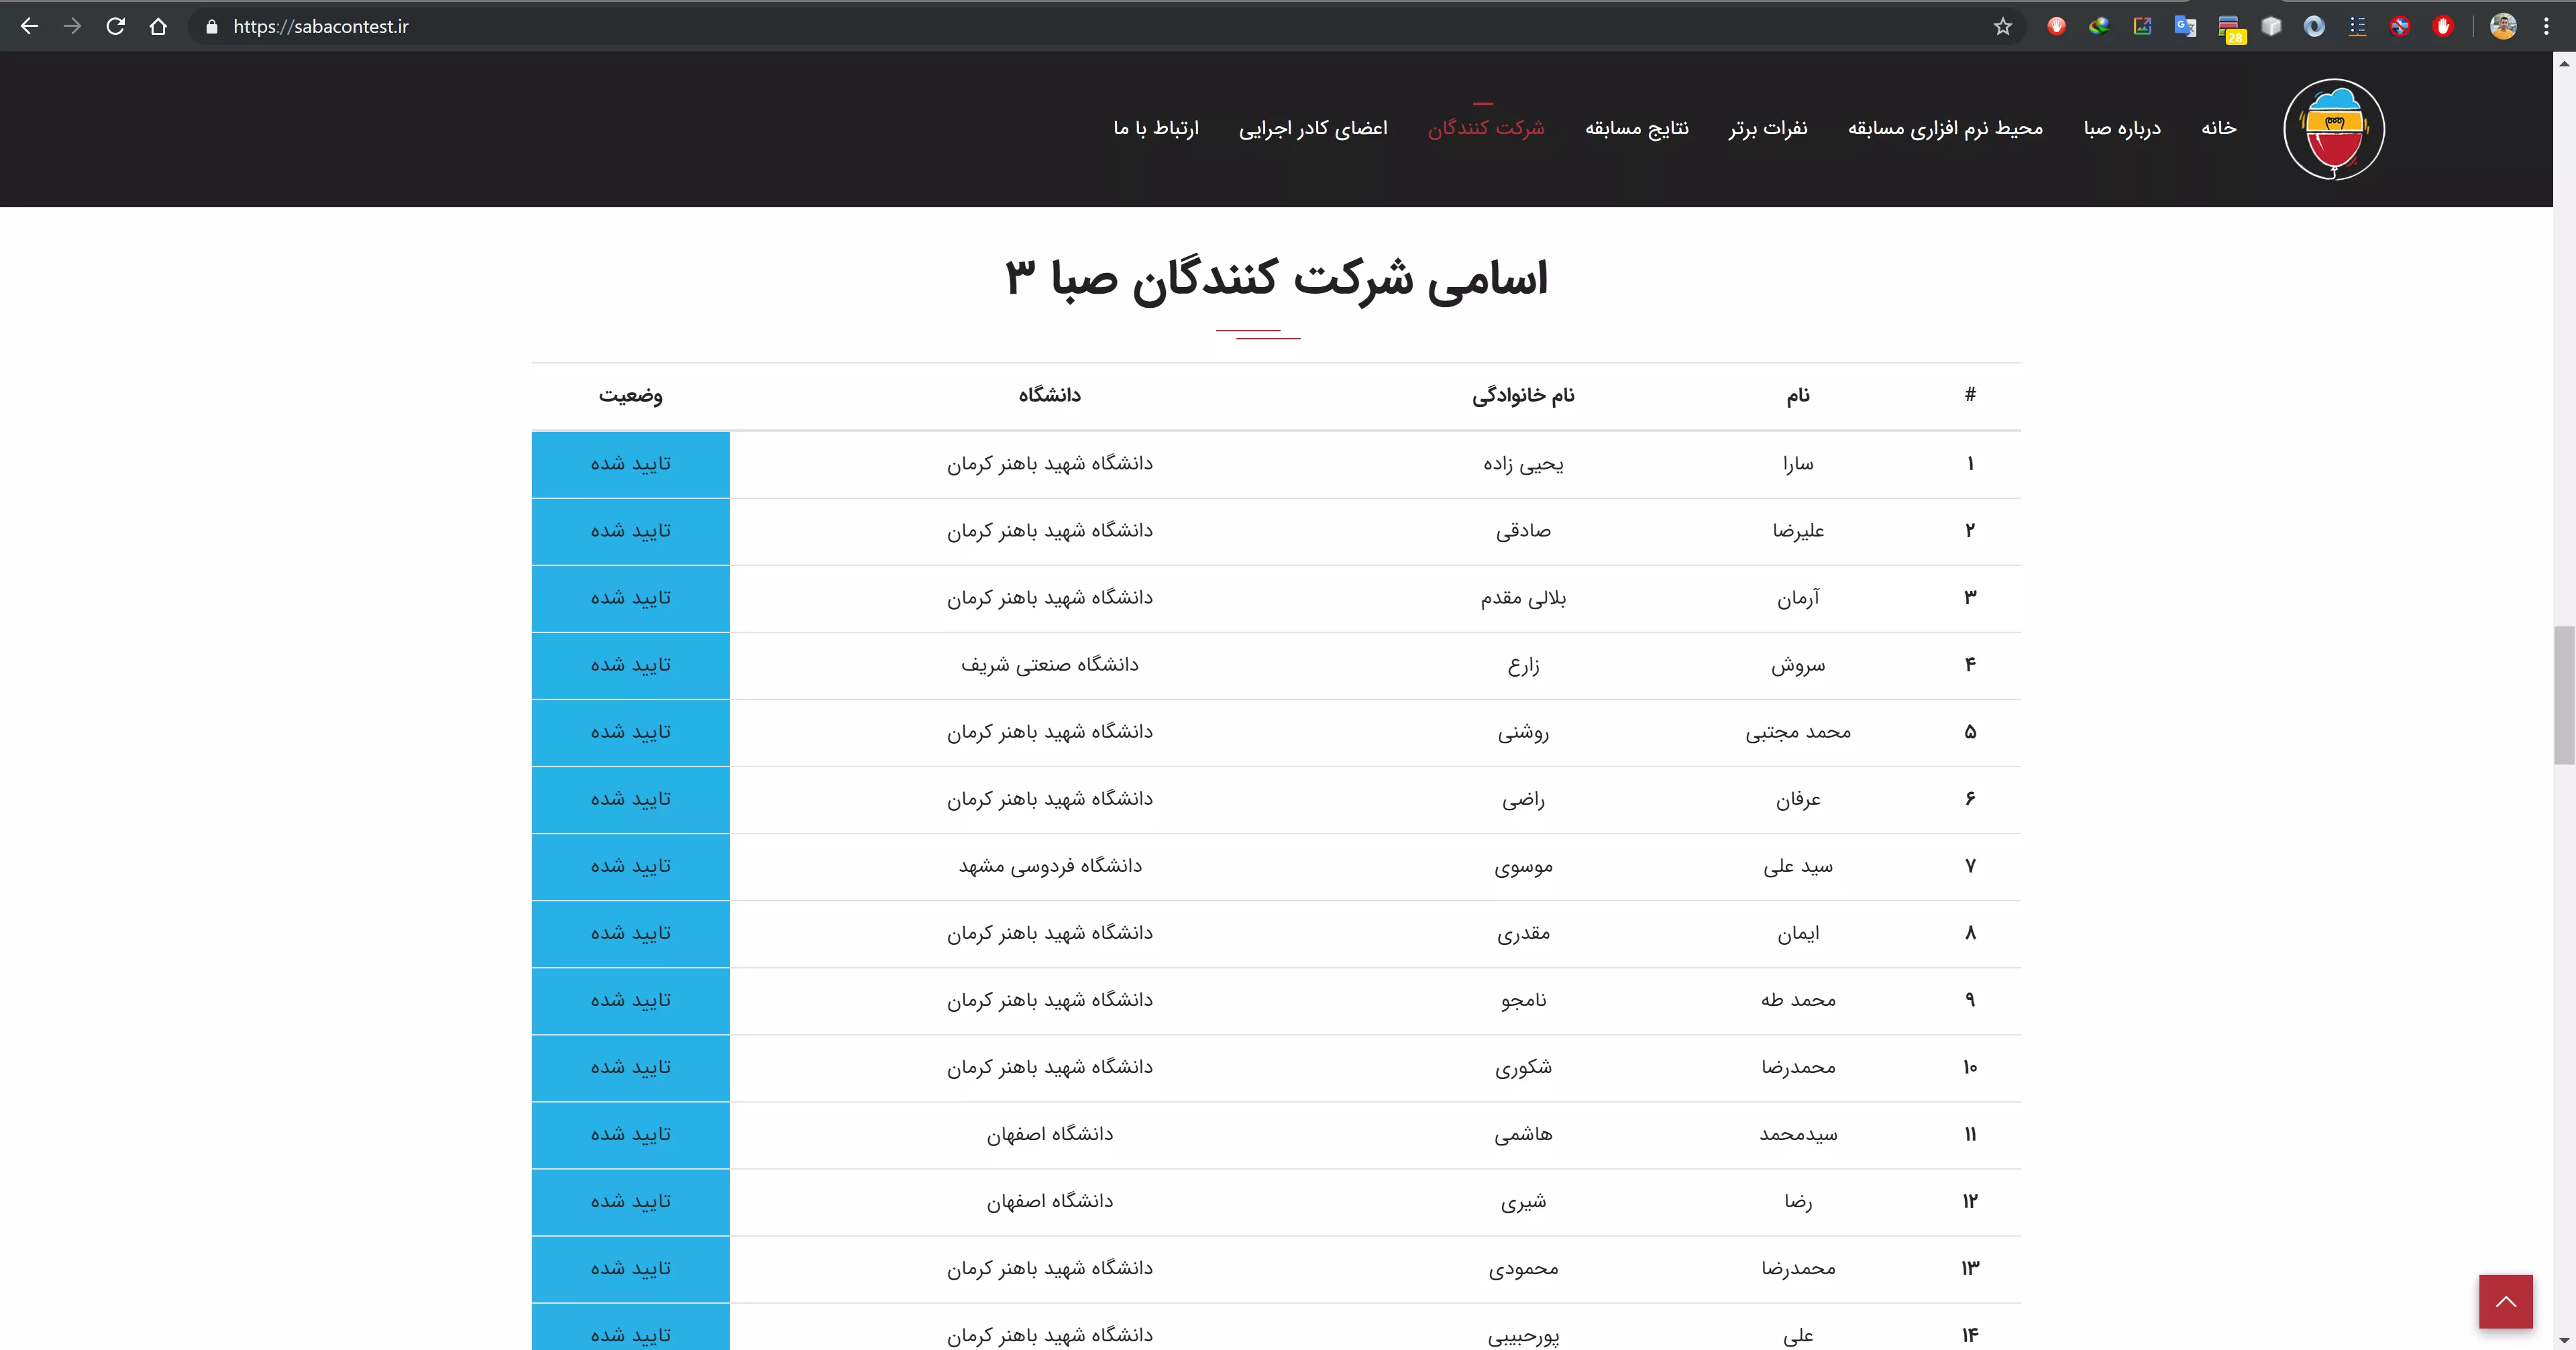Open the browser home page icon
The image size is (2576, 1350).
pyautogui.click(x=158, y=26)
